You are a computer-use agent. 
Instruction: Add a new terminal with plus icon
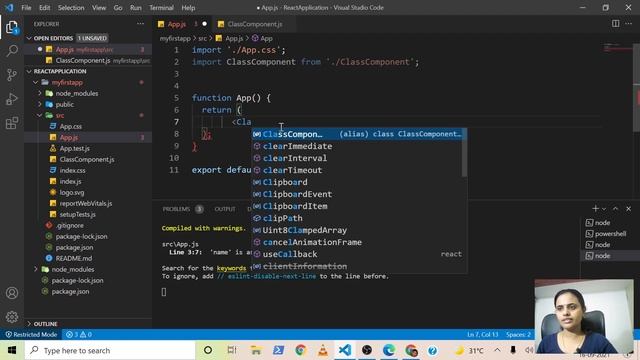[x=595, y=209]
